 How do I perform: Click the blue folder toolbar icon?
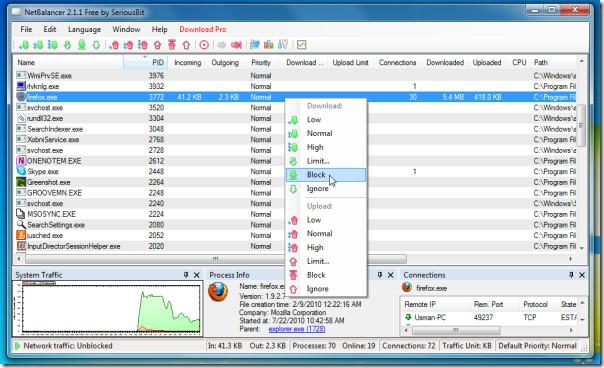[x=255, y=45]
